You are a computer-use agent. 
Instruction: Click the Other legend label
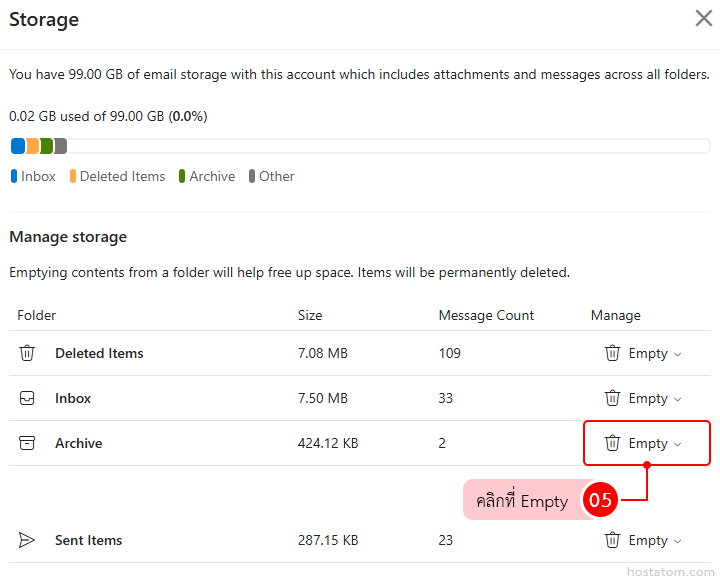click(276, 176)
